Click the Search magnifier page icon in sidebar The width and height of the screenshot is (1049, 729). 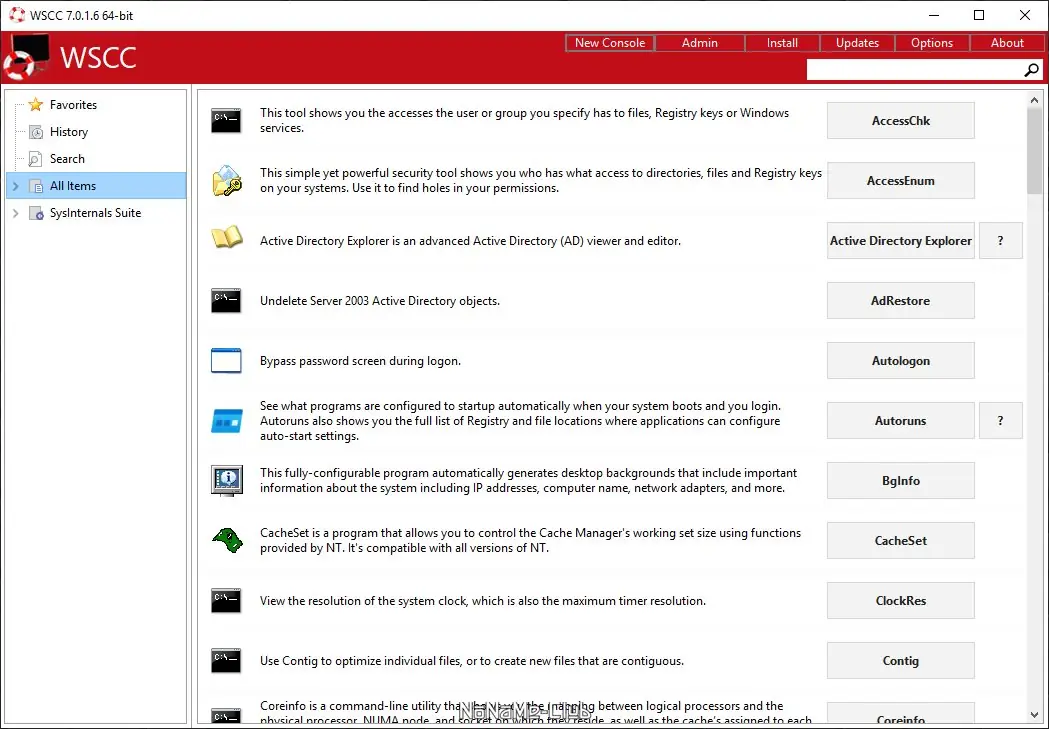[x=35, y=159]
